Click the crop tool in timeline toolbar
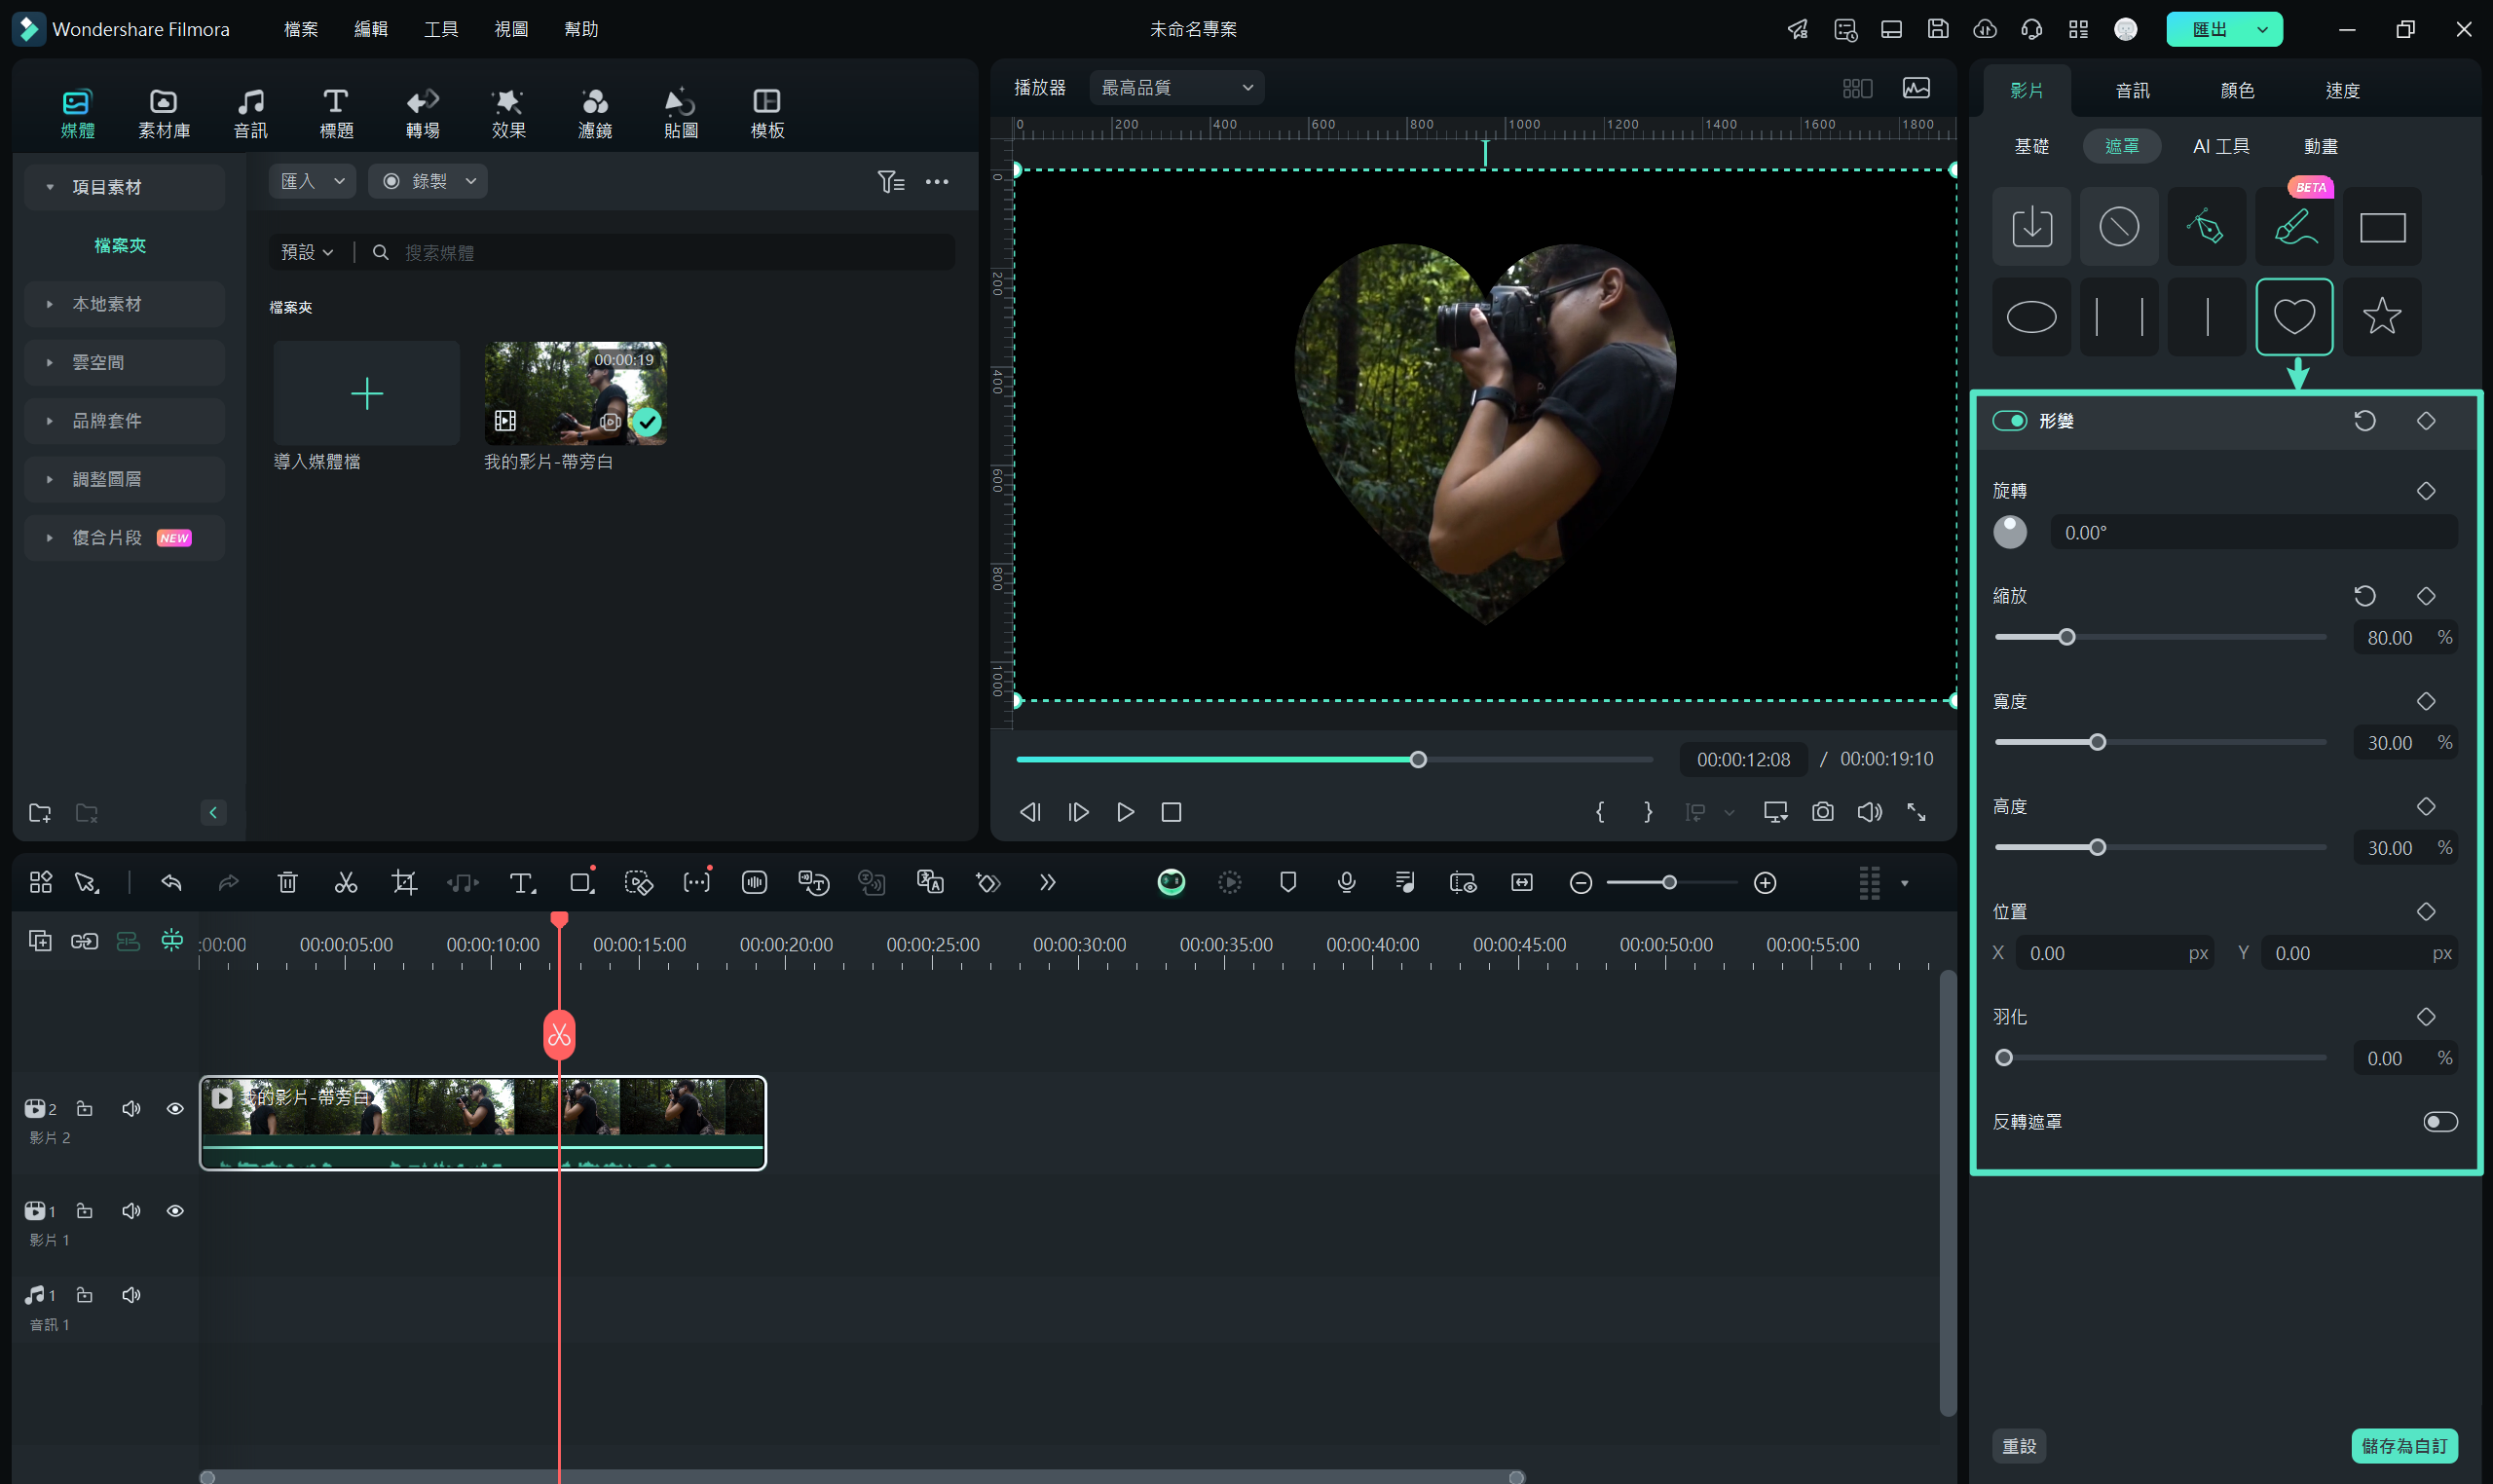 (x=404, y=882)
